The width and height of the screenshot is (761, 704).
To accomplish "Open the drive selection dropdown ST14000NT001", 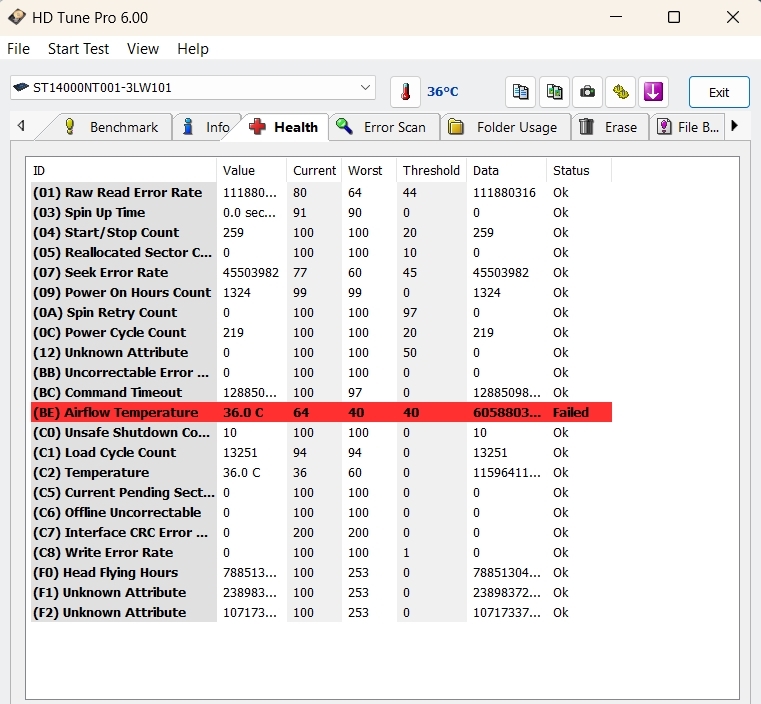I will (x=193, y=88).
